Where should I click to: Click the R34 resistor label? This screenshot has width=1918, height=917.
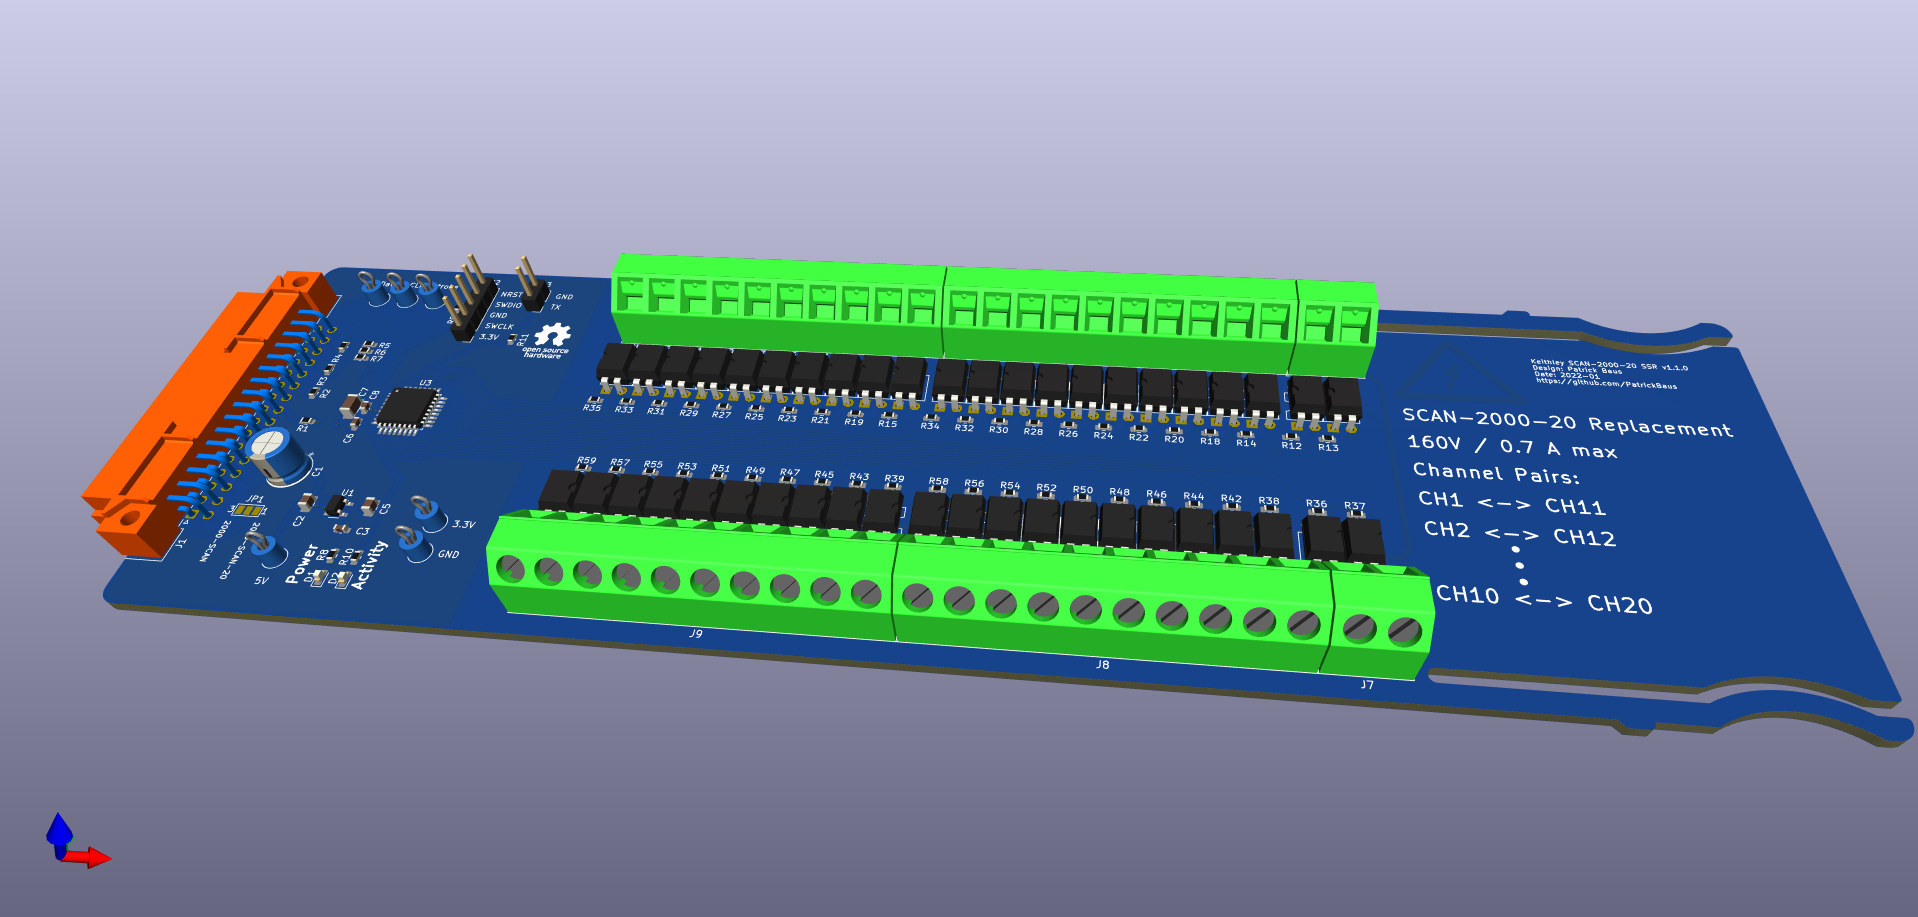(x=930, y=426)
